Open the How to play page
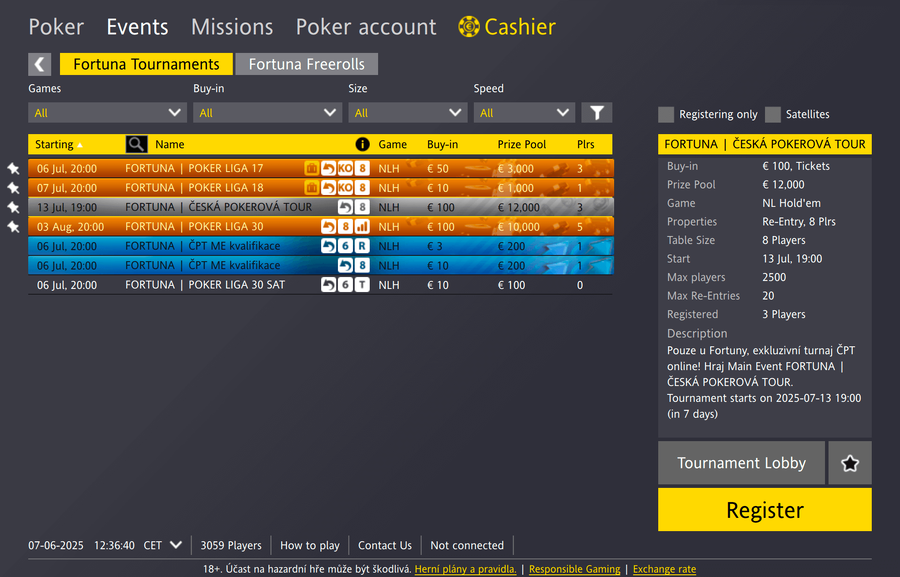This screenshot has width=900, height=577. click(x=310, y=545)
